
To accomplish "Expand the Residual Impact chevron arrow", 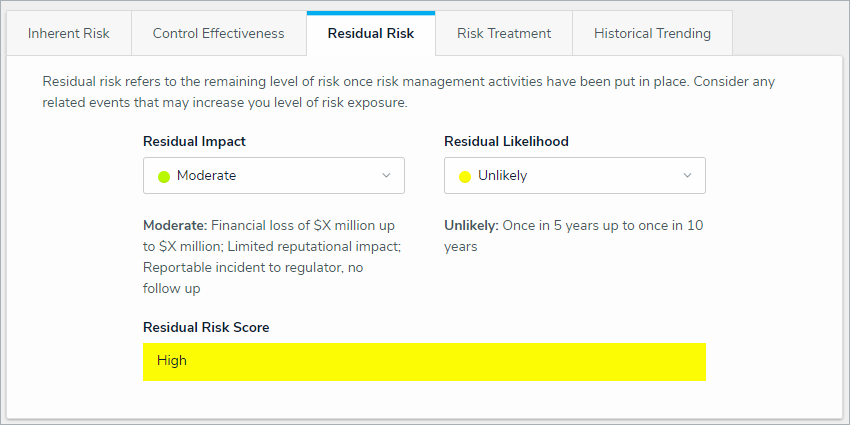I will 387,176.
